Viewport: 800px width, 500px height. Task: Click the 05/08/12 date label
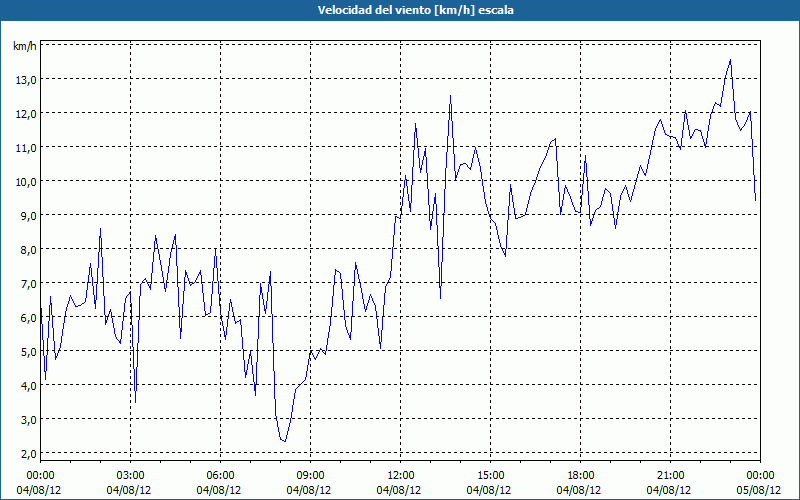click(760, 490)
